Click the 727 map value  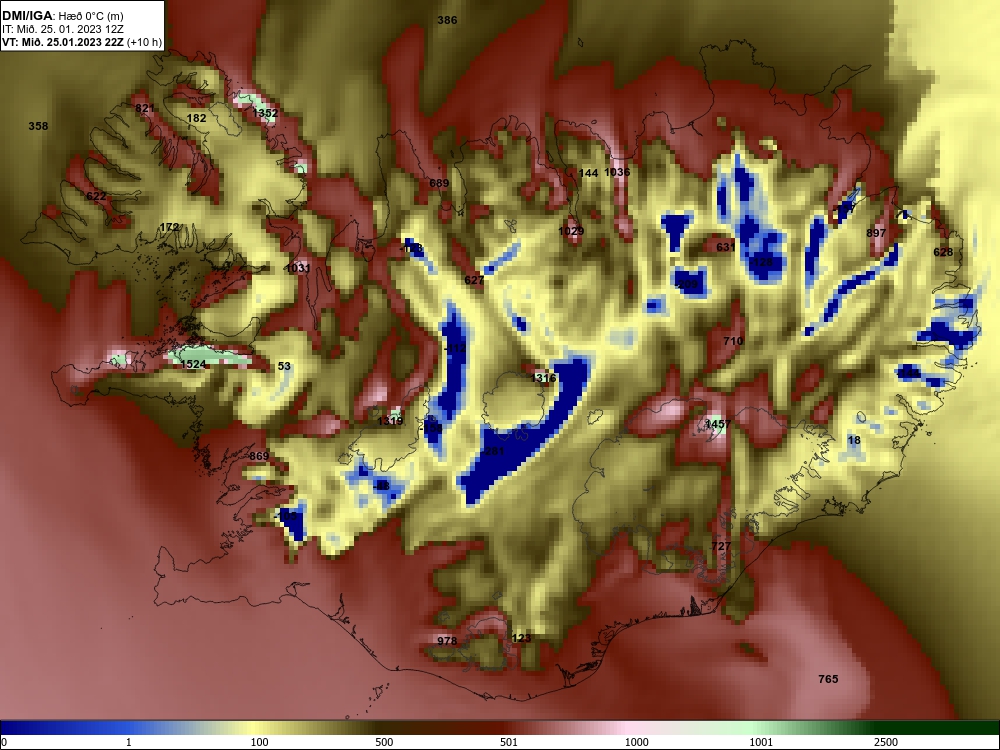pos(721,547)
